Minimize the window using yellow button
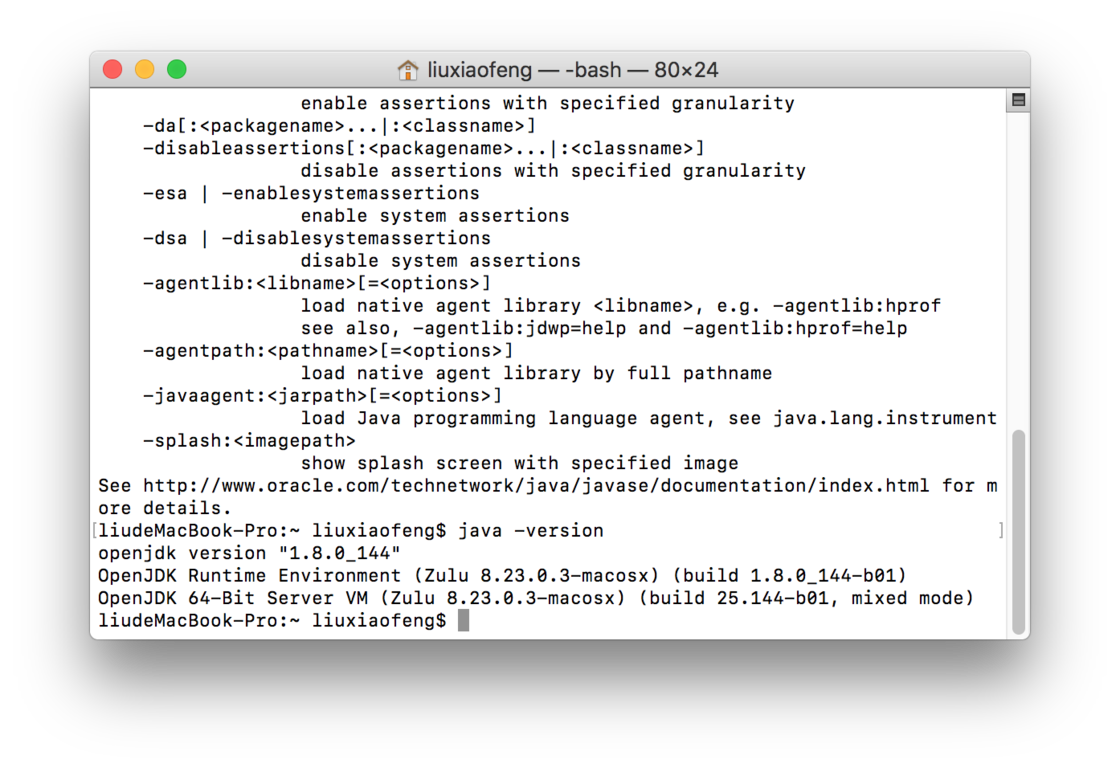Viewport: 1120px width, 768px height. tap(144, 69)
